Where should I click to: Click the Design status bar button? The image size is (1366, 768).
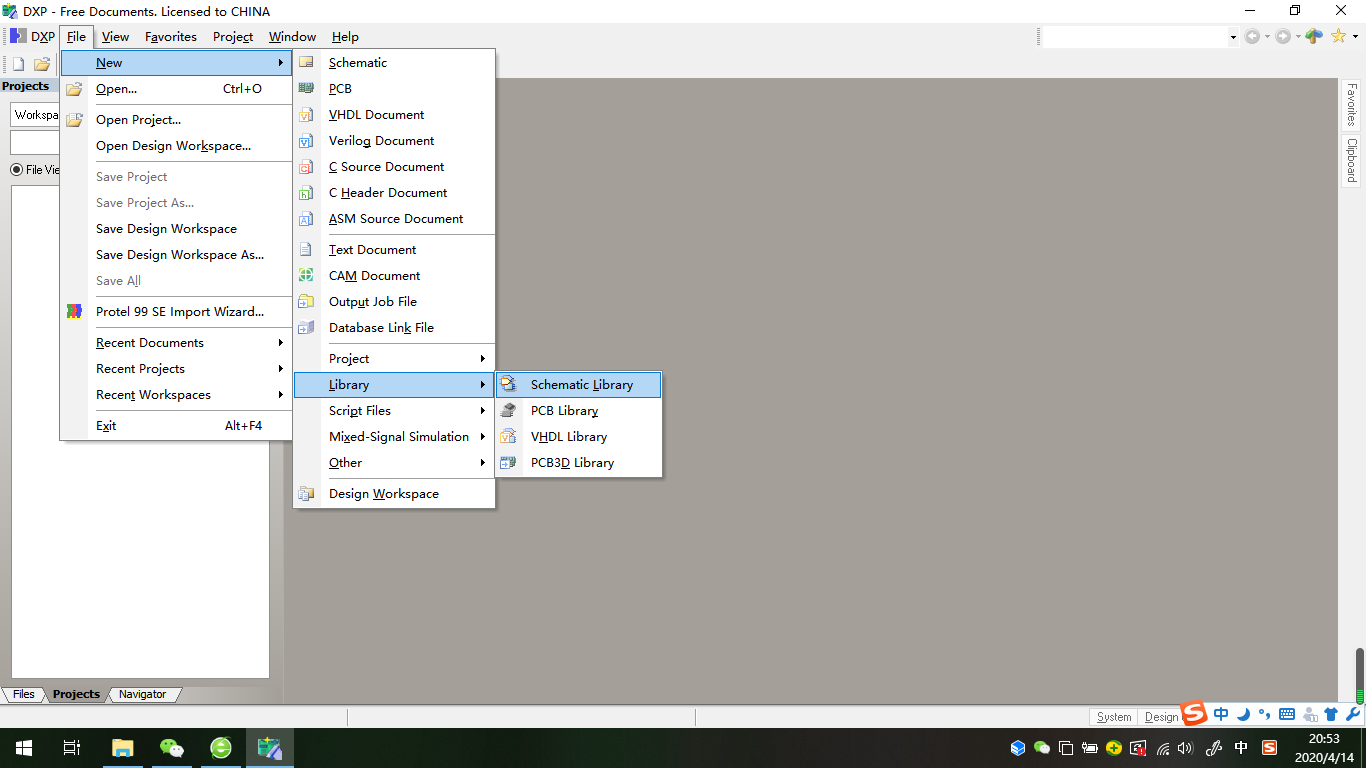1161,716
